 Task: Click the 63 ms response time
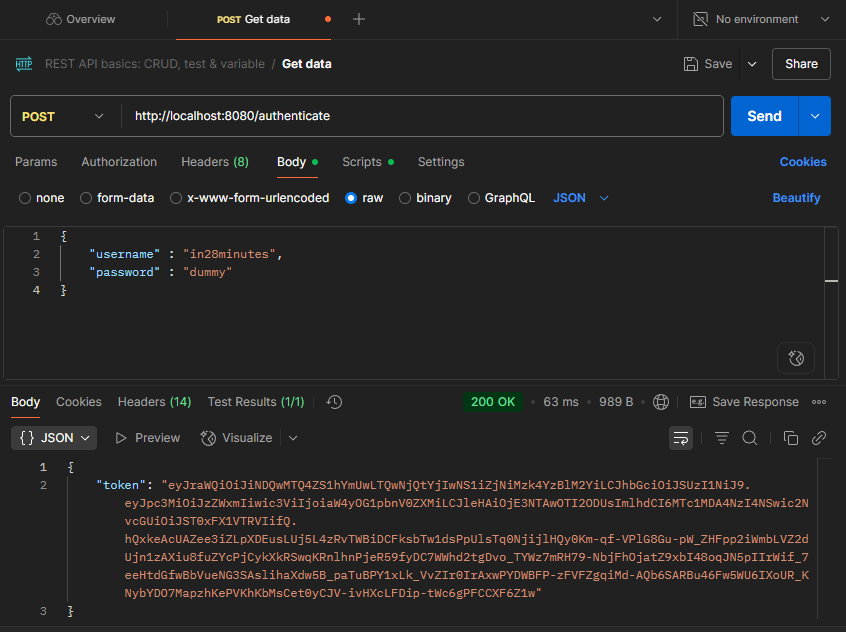point(561,402)
